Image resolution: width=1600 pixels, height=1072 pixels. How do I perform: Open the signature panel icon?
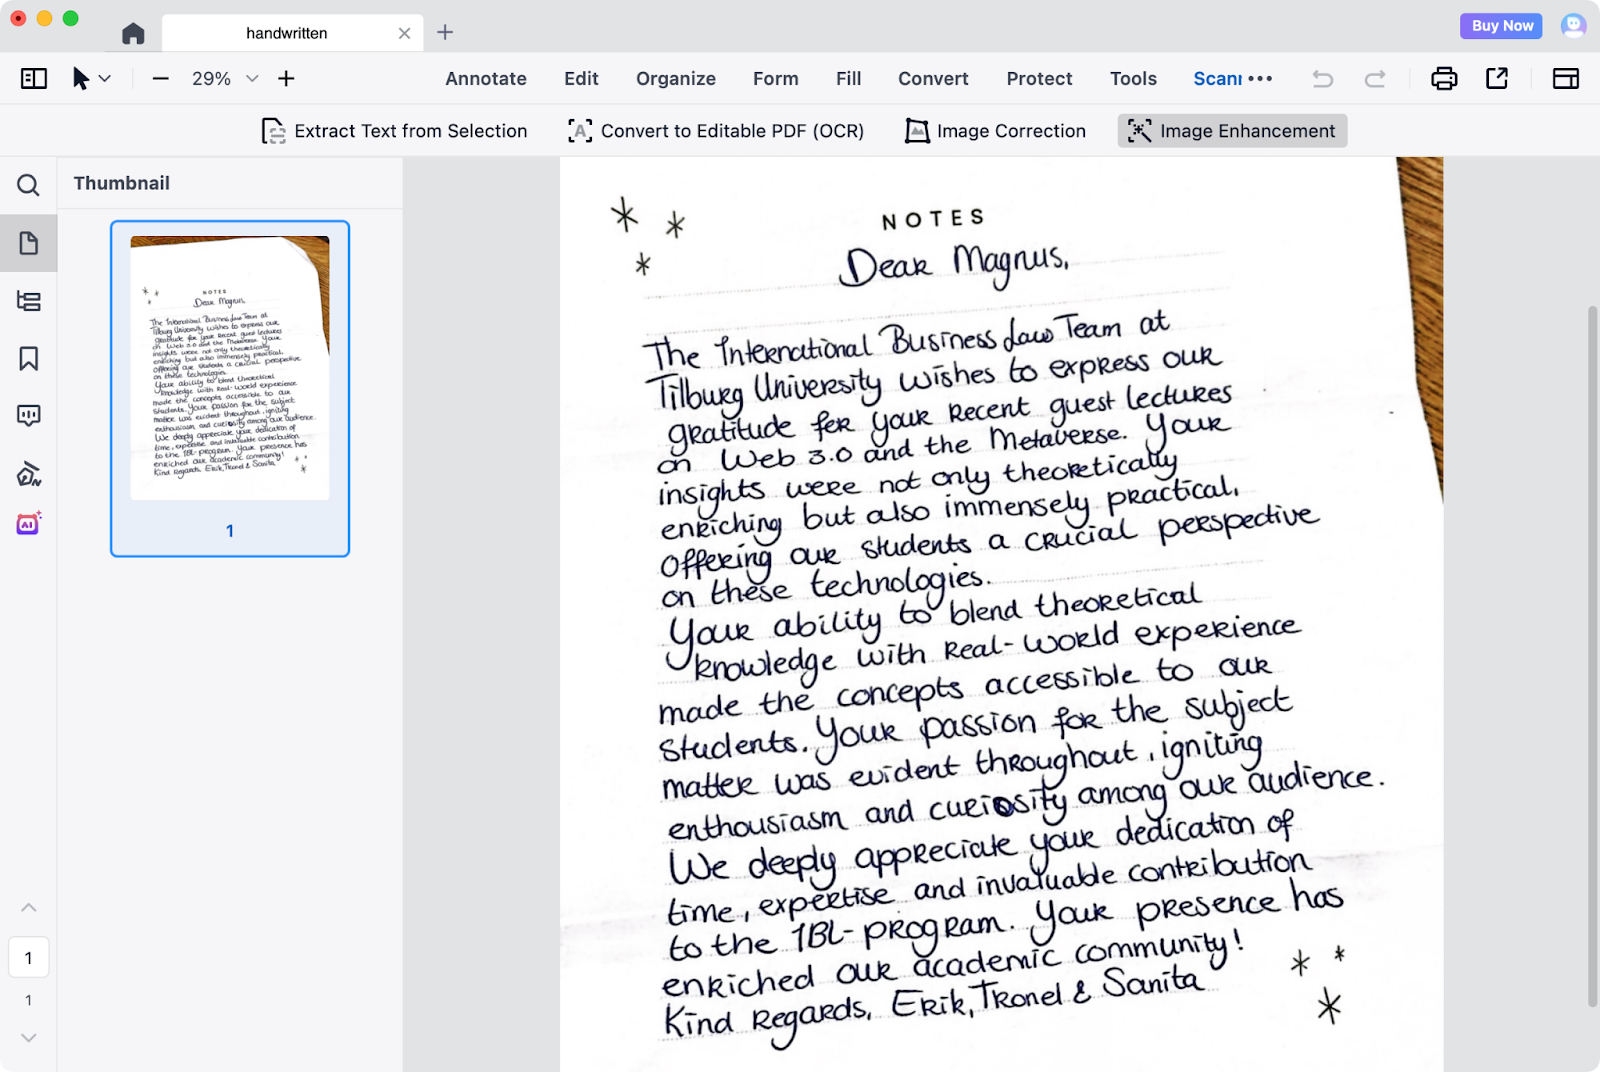coord(28,474)
